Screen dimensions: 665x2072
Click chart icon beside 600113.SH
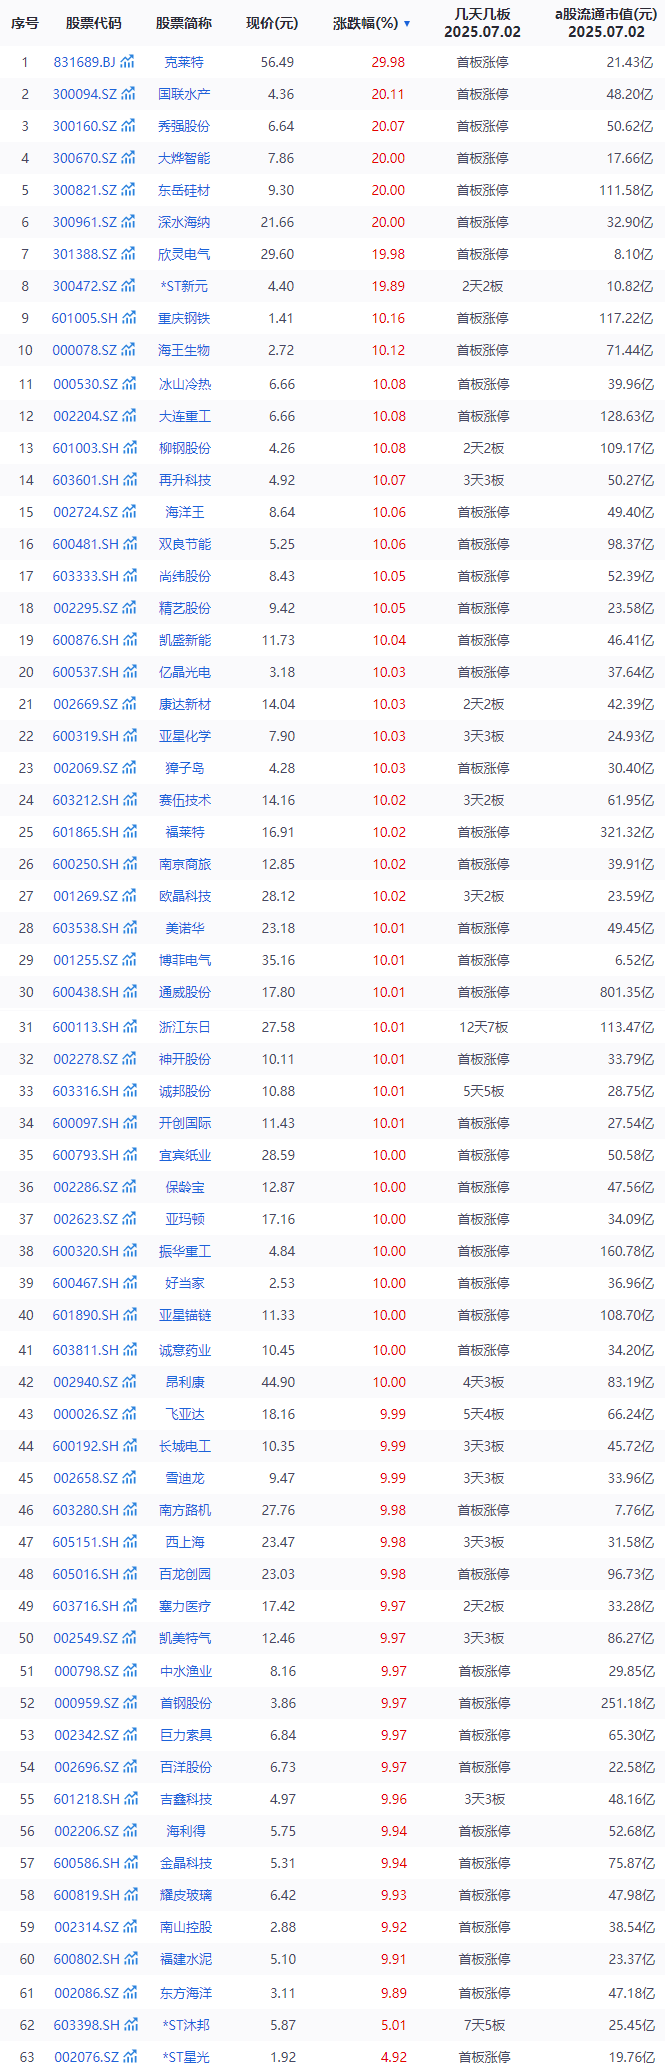pyautogui.click(x=128, y=1027)
